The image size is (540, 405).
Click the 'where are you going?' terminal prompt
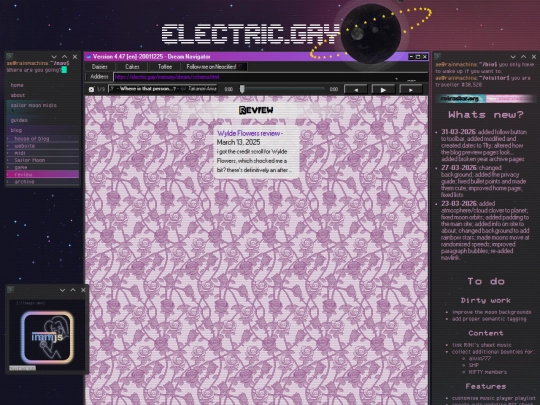tap(34, 70)
